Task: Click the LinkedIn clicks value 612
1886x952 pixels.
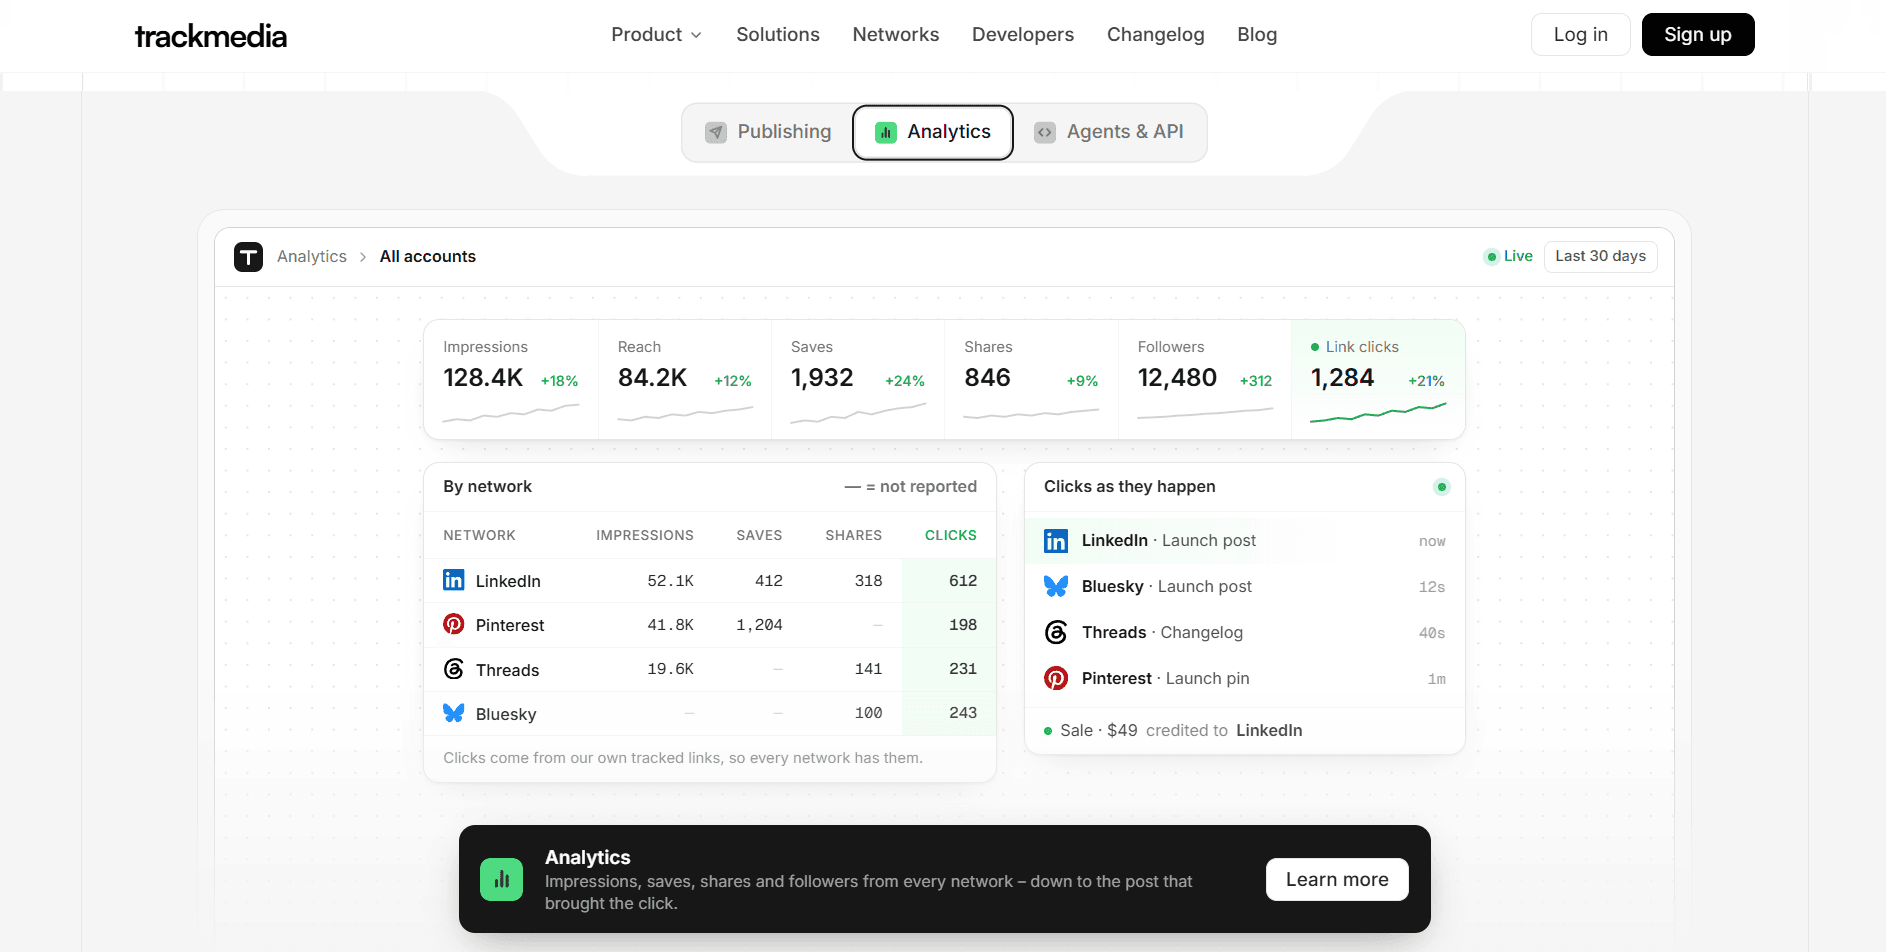Action: [963, 581]
